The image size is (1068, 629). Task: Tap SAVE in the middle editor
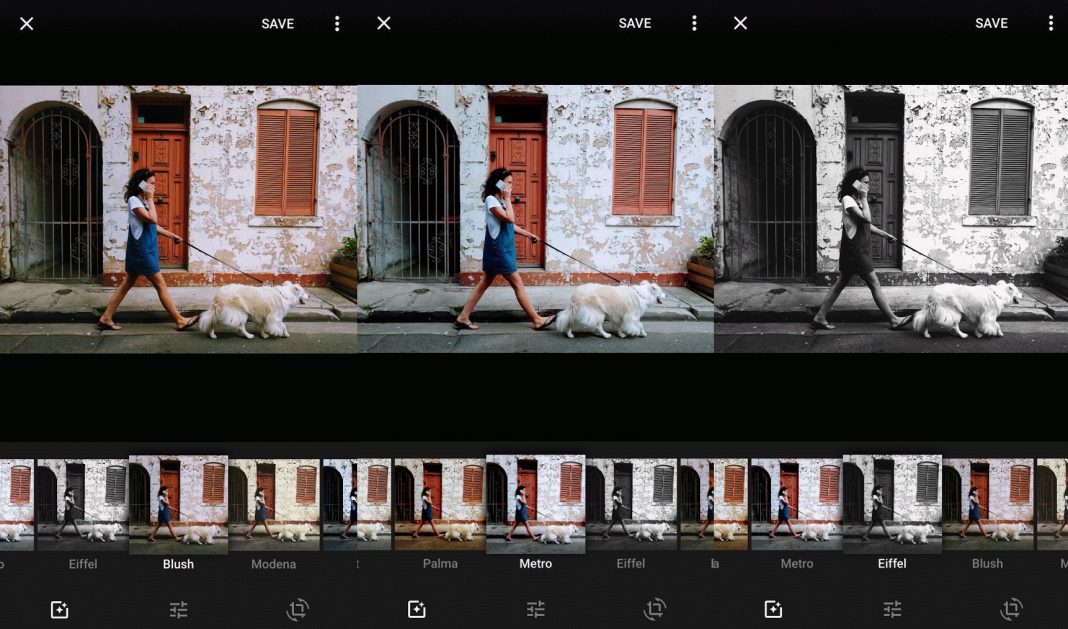(634, 23)
